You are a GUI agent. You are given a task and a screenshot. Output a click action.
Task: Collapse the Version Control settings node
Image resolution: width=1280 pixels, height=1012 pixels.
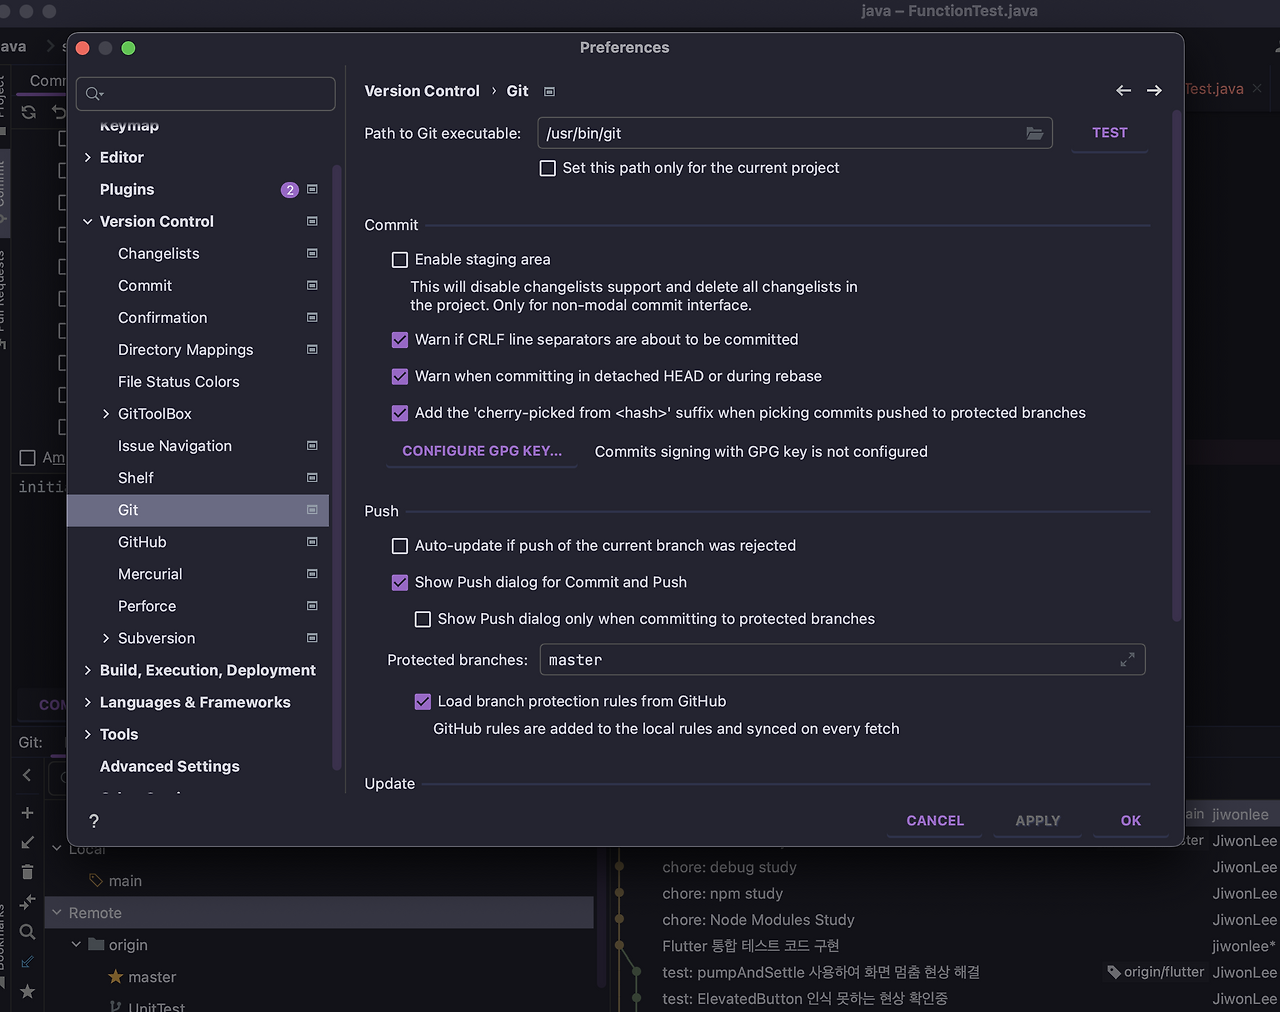point(88,221)
